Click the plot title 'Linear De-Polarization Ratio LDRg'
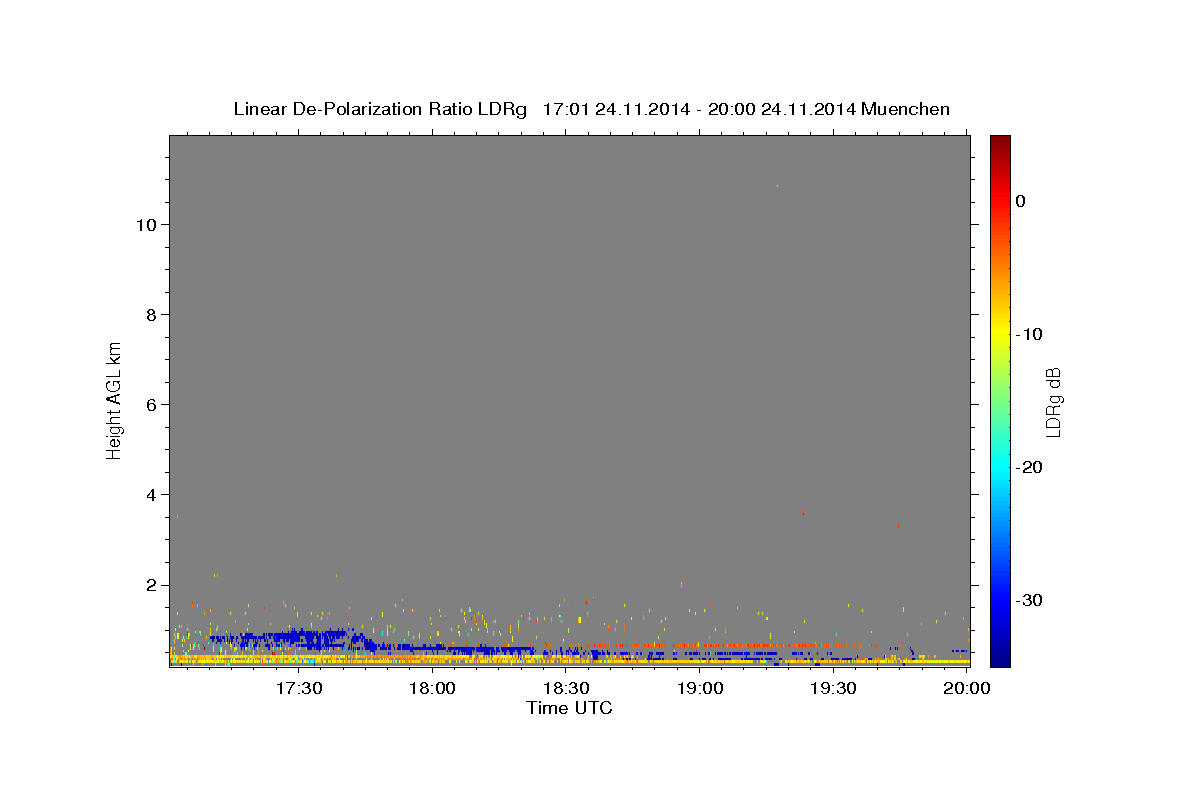Image resolution: width=1200 pixels, height=800 pixels. click(x=379, y=109)
